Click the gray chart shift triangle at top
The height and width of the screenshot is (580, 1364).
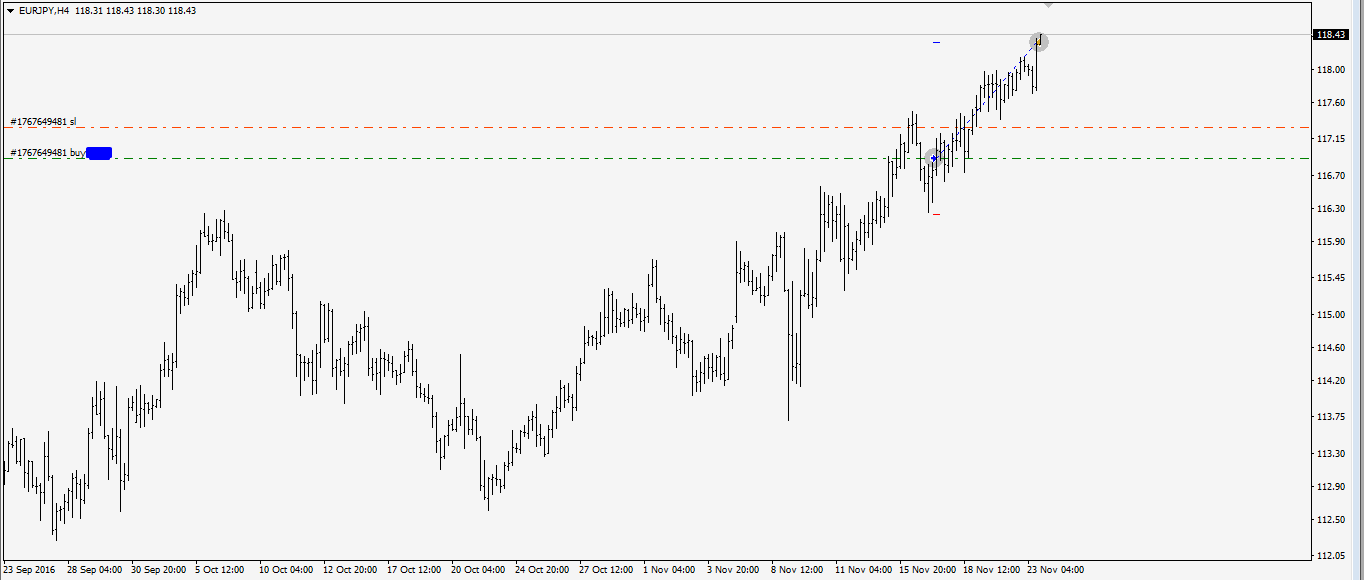(1048, 5)
